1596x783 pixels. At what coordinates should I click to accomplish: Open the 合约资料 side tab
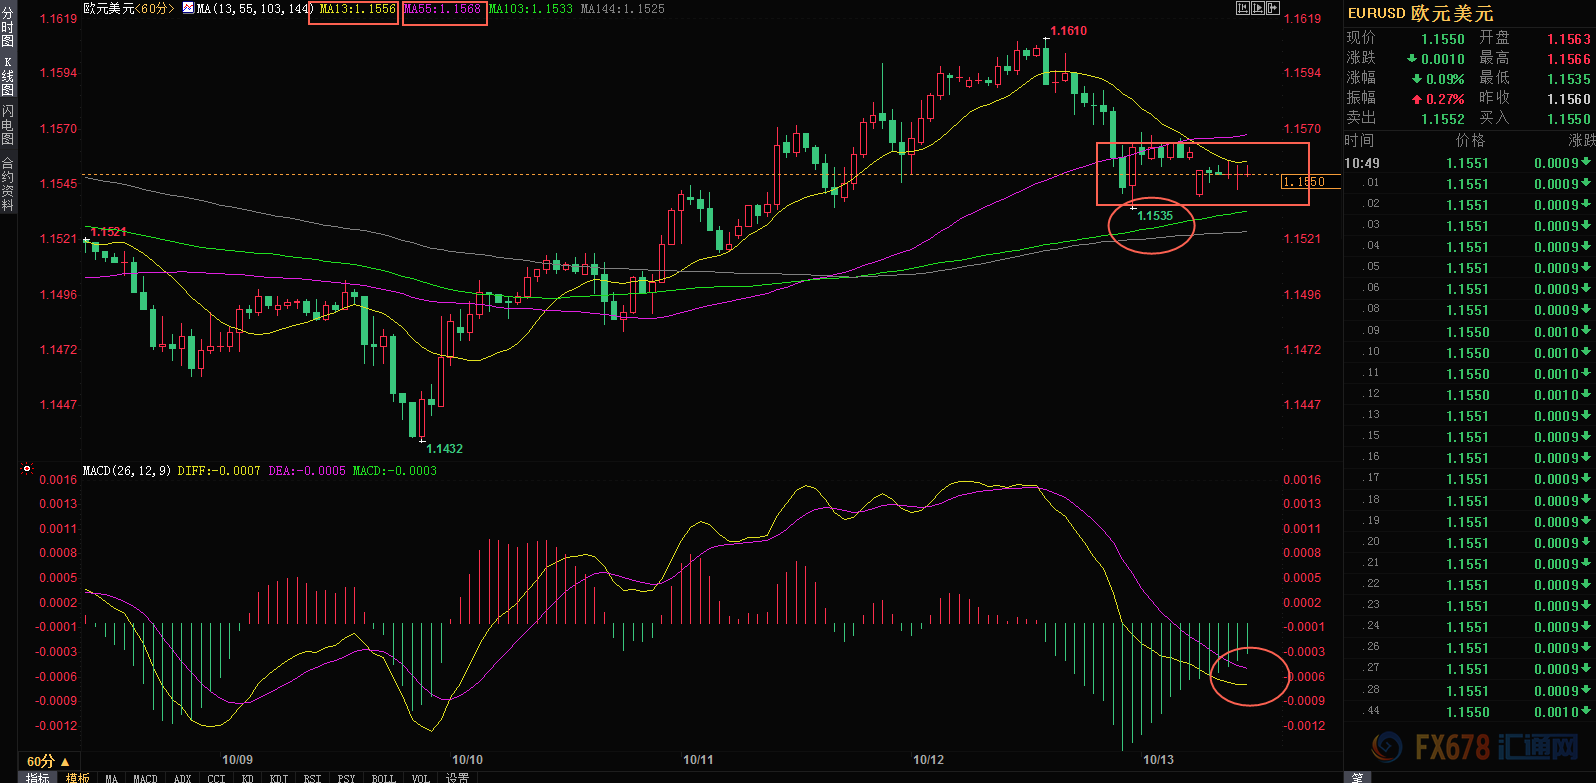click(x=8, y=183)
